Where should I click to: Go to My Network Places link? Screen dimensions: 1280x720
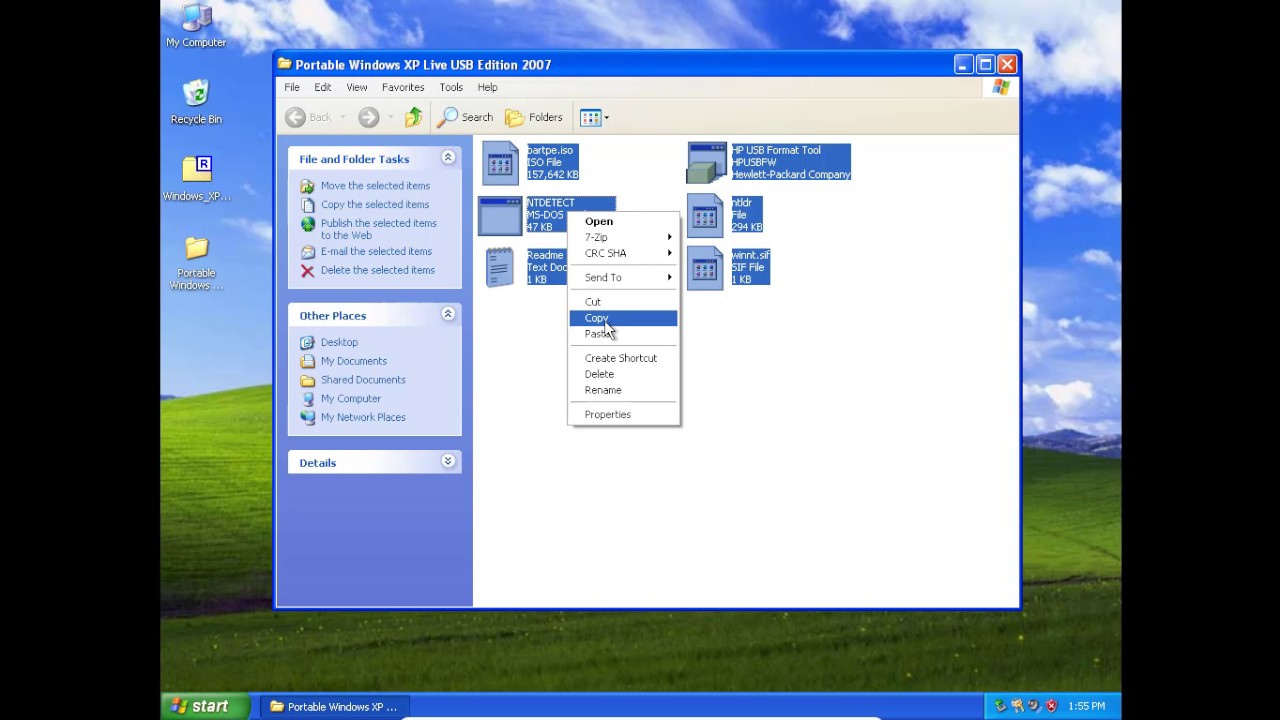point(363,417)
